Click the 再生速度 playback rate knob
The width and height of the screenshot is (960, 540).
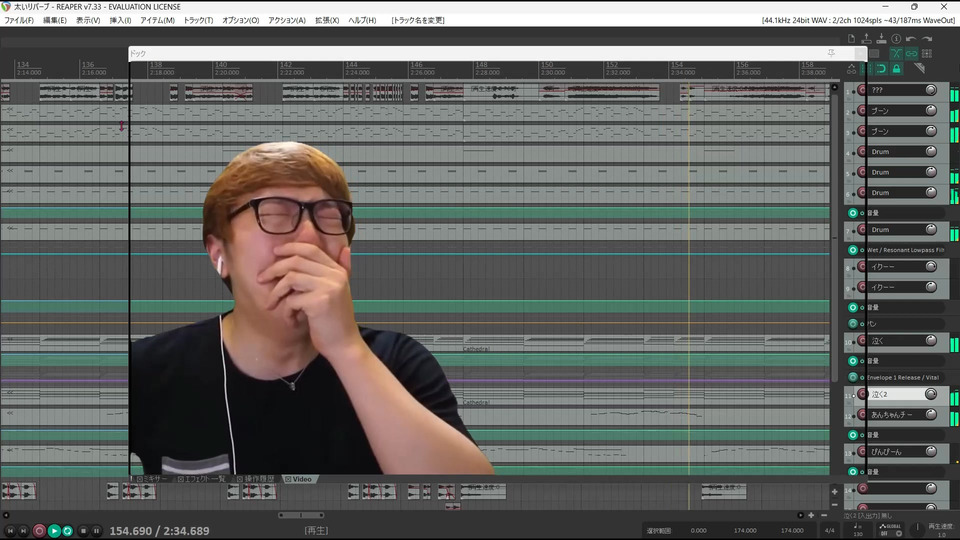917,528
